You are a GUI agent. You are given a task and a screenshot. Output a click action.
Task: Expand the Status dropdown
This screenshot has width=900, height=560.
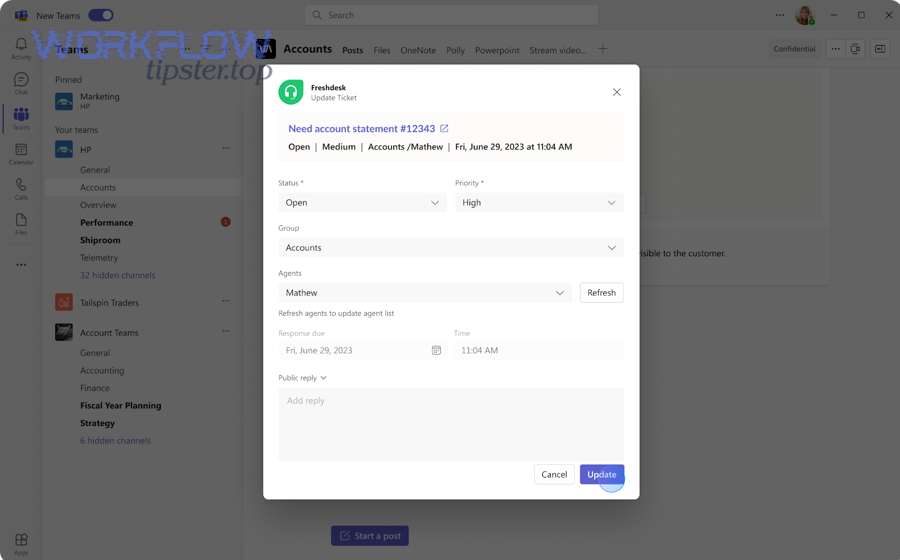point(362,203)
